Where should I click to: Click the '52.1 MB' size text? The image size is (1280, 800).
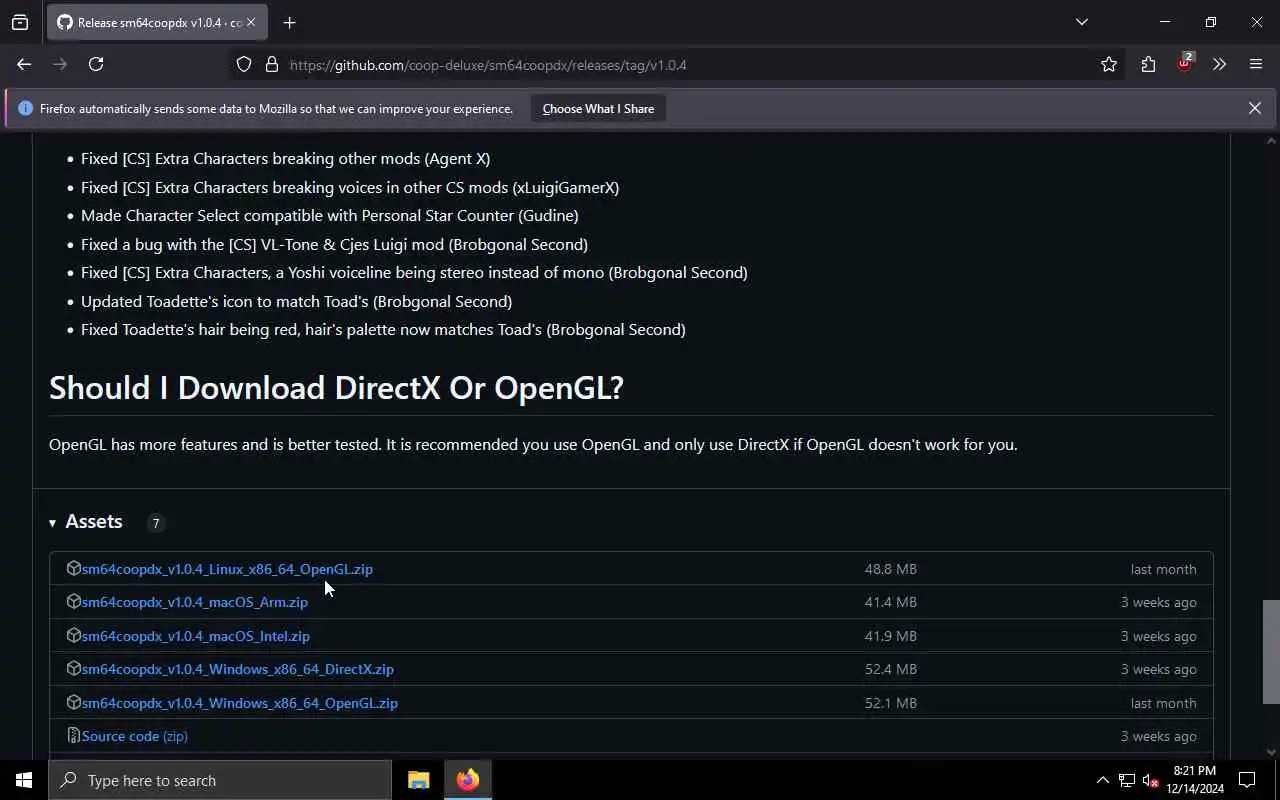pos(890,703)
